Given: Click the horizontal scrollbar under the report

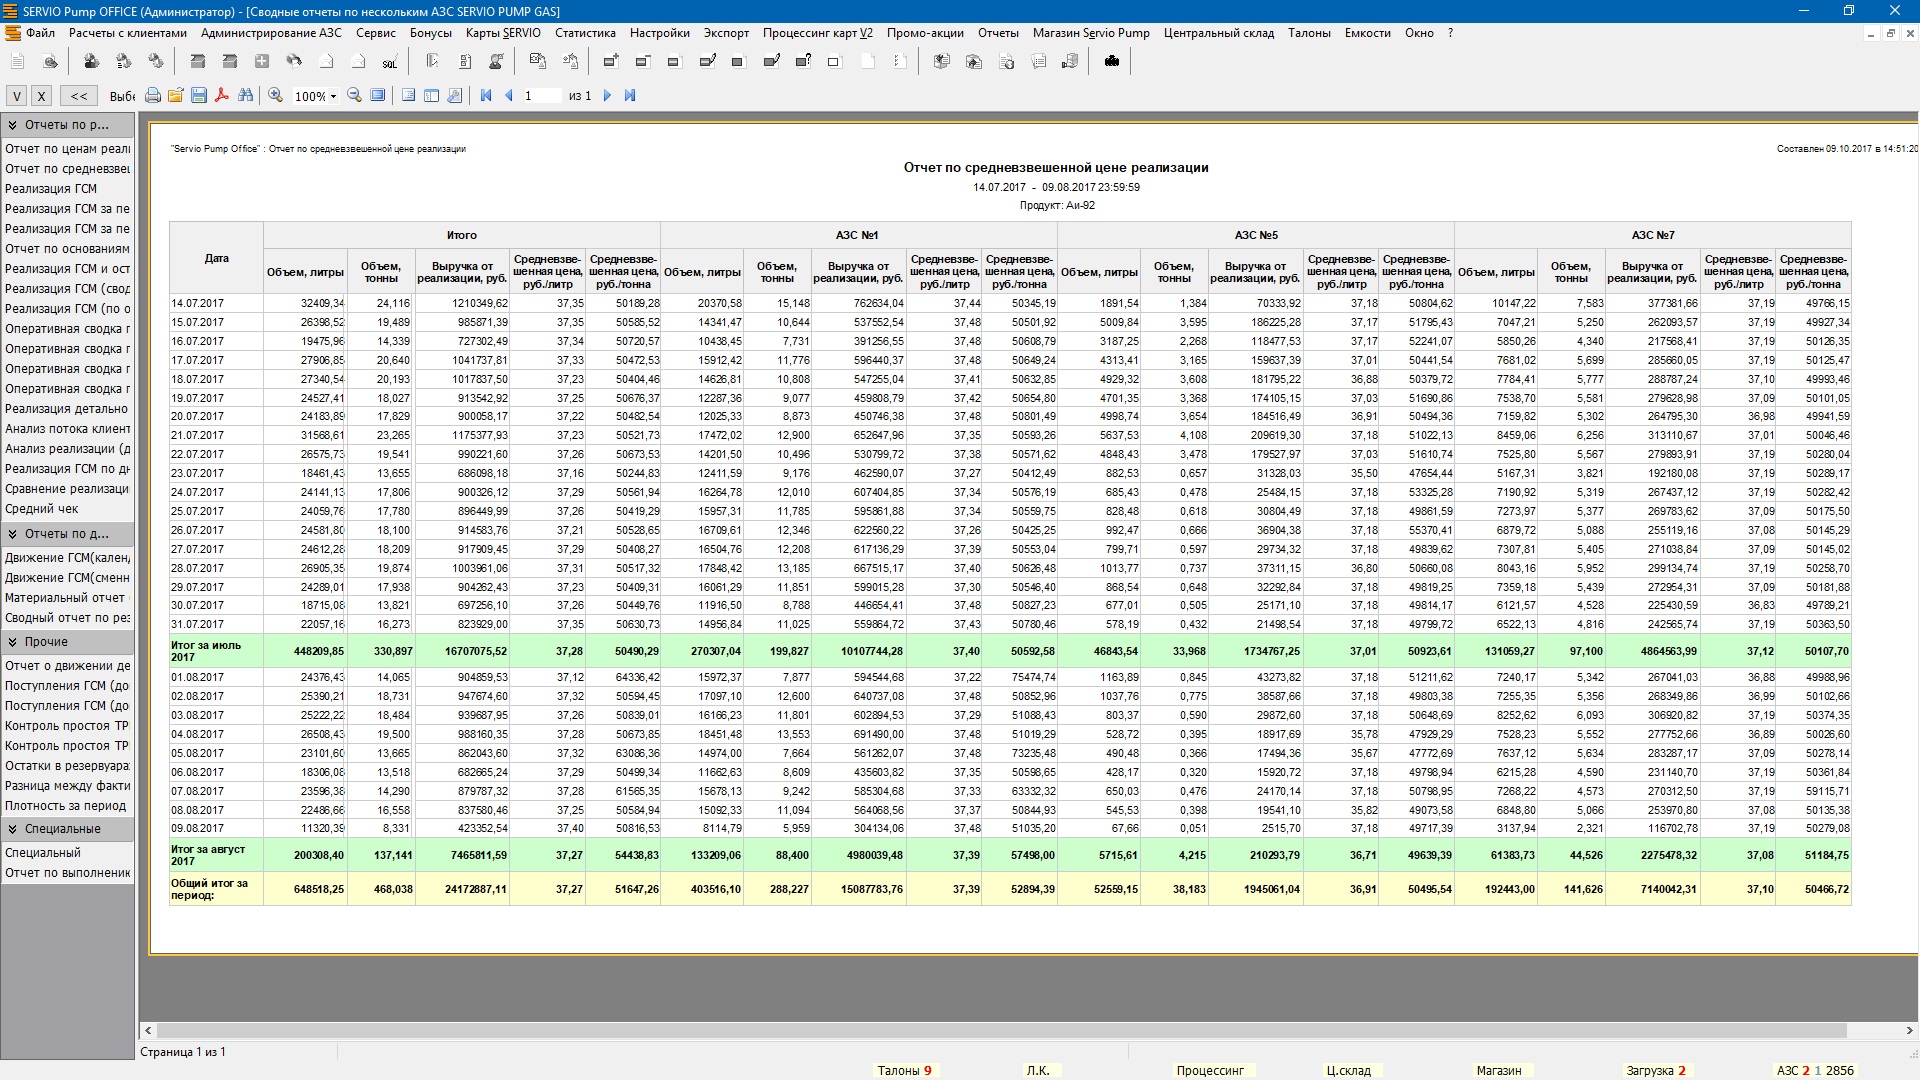Looking at the screenshot, I should point(1000,1030).
